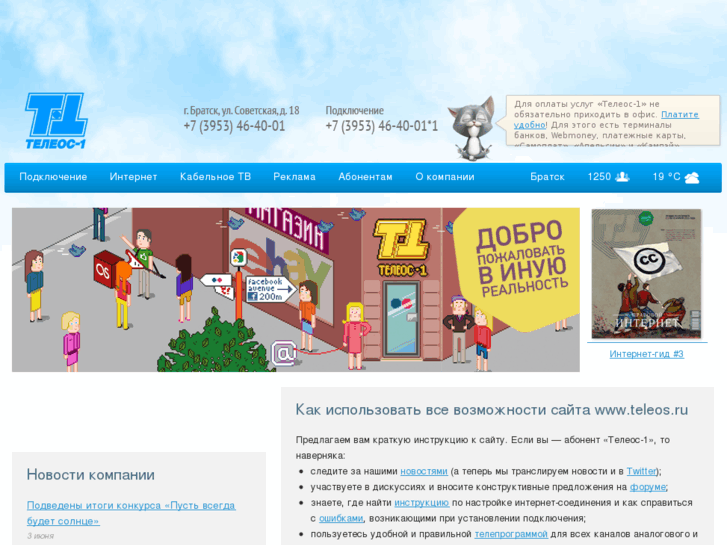Screen dimensions: 727x545
Task: Click the Телеос-1 logo in the header
Action: coord(56,121)
